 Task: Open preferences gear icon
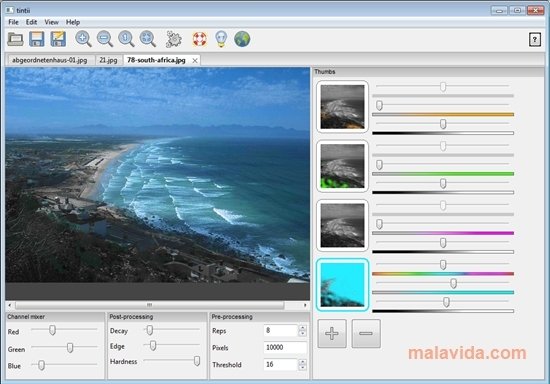[x=174, y=39]
